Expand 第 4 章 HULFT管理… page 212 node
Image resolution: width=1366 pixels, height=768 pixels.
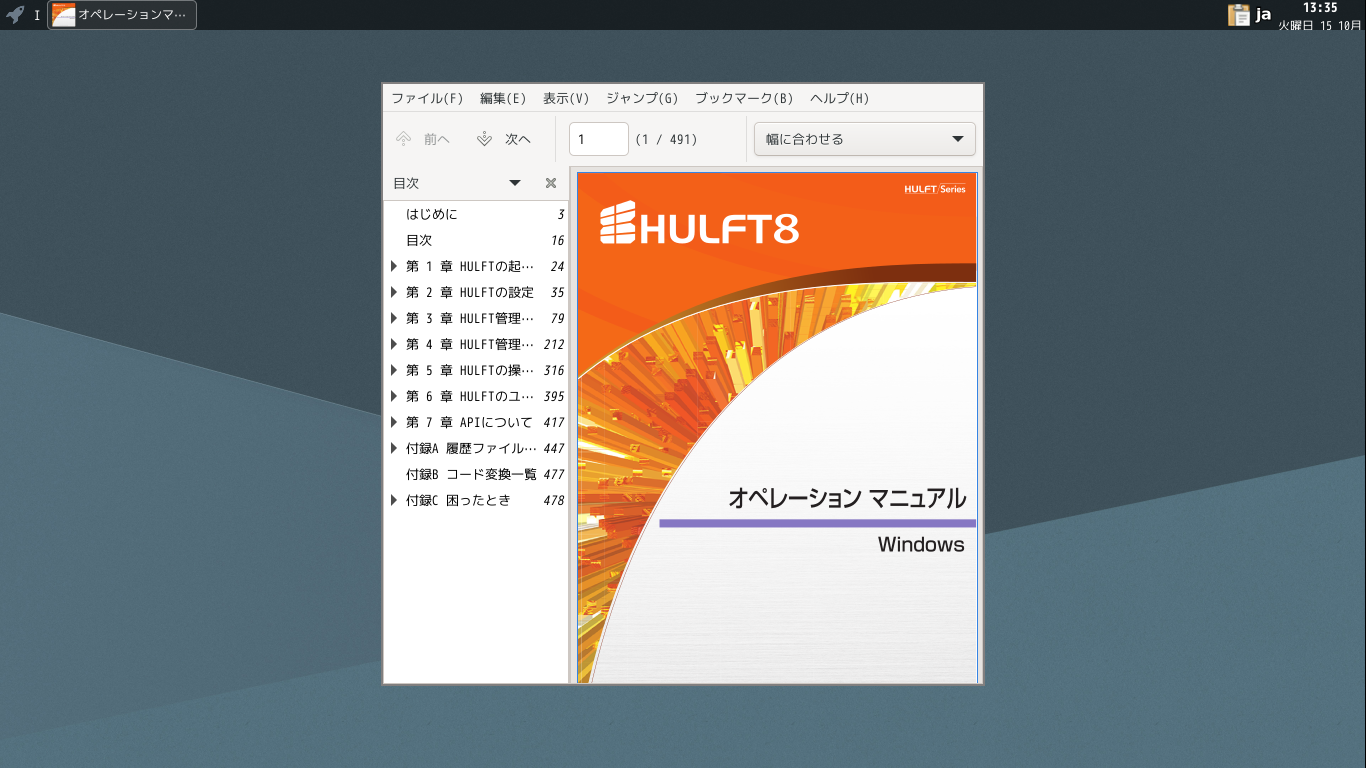394,344
